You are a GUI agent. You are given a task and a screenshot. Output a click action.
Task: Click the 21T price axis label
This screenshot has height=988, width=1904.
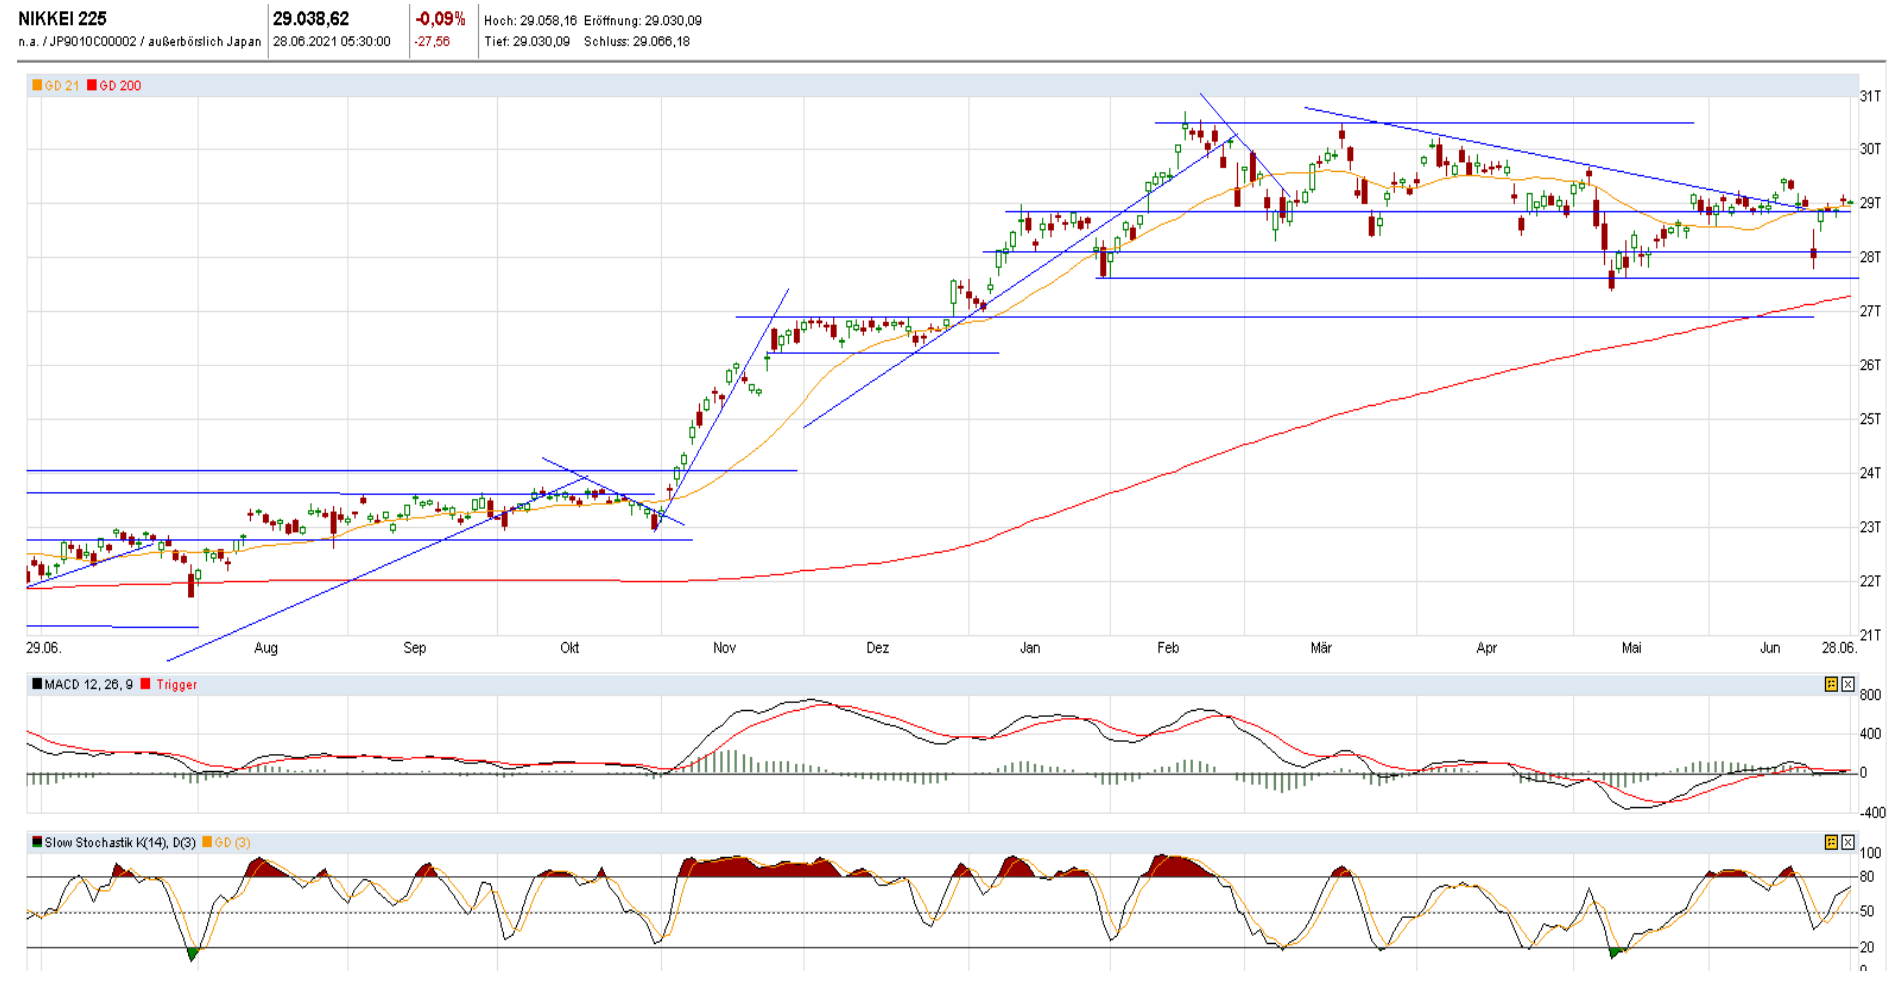(1870, 635)
